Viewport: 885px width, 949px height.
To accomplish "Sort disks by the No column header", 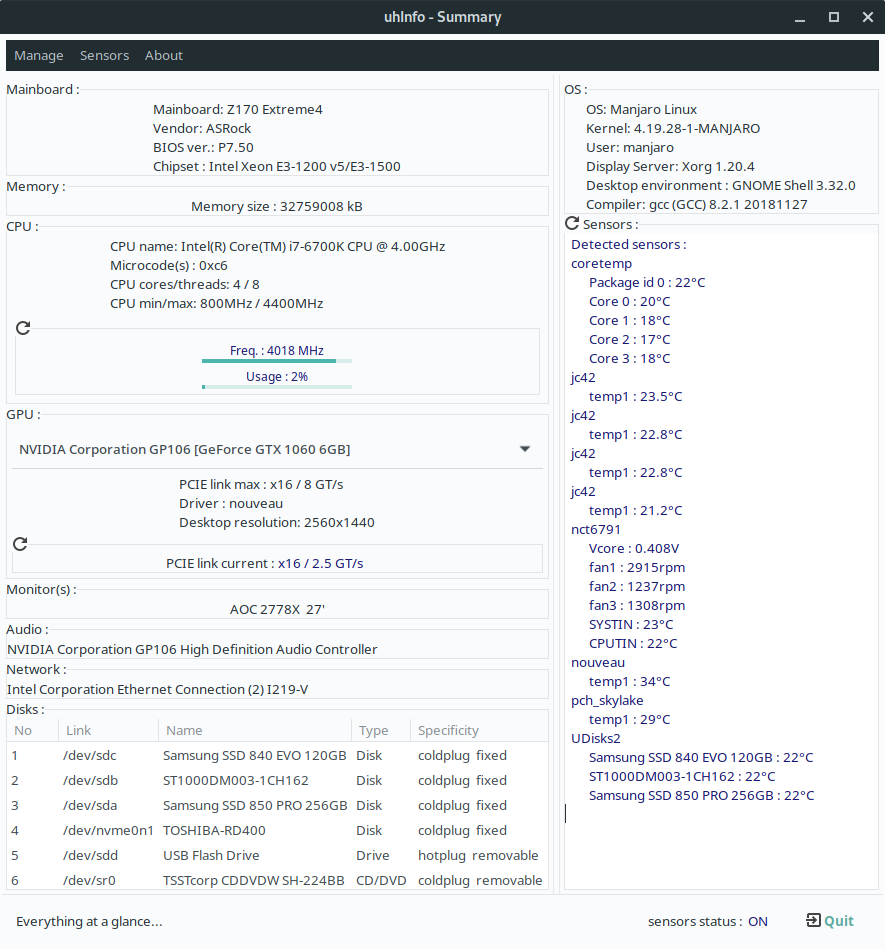I will coord(33,731).
